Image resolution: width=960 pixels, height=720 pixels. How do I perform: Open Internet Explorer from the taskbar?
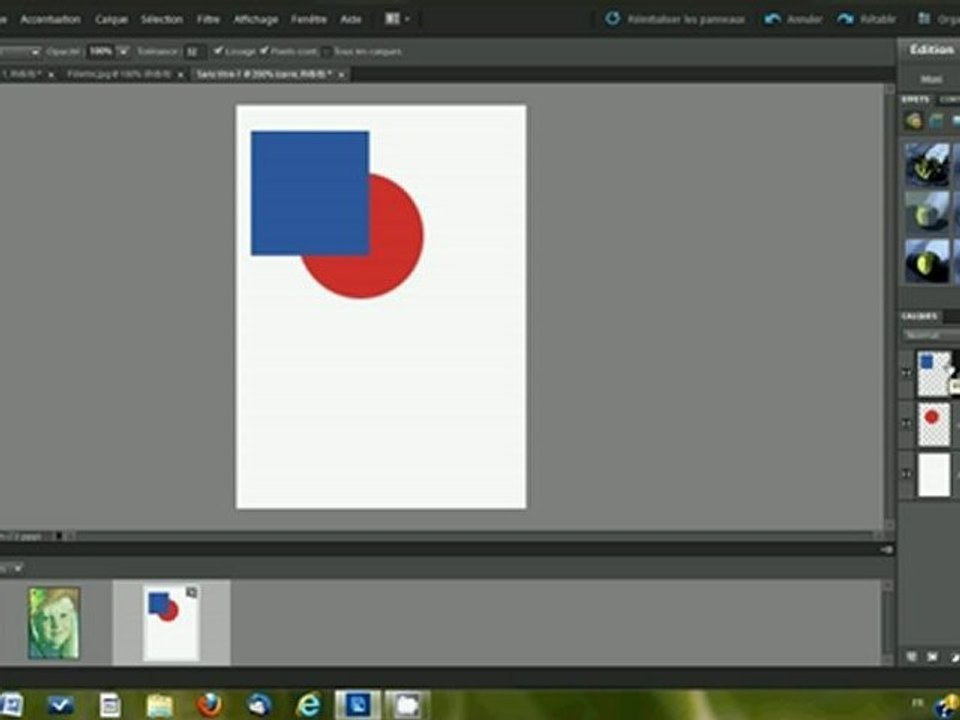coord(308,705)
